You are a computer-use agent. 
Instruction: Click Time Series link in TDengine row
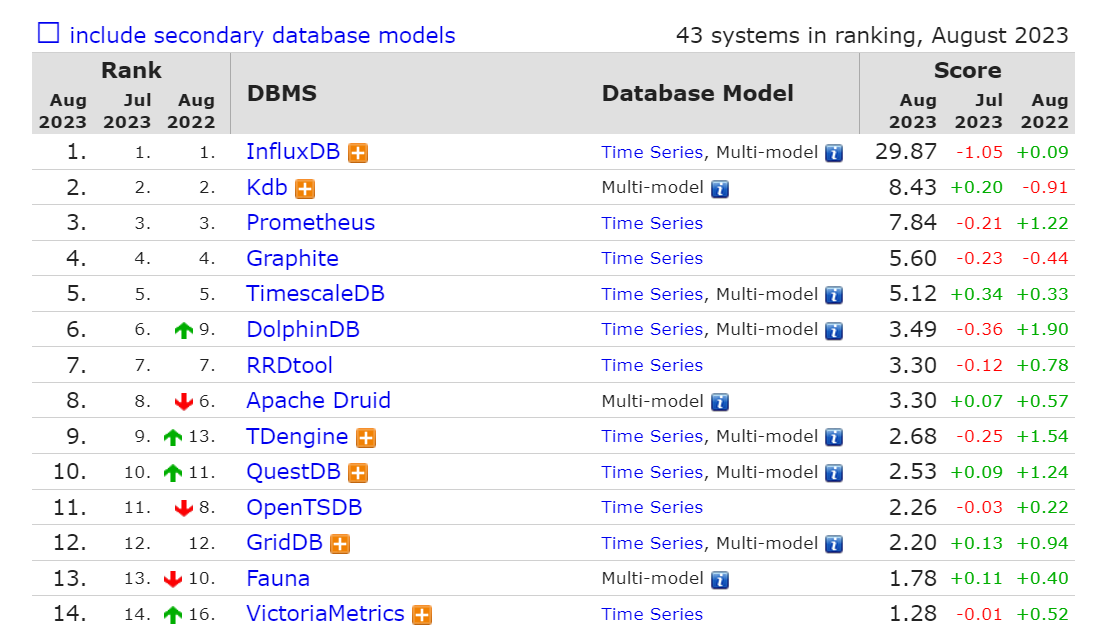click(652, 436)
